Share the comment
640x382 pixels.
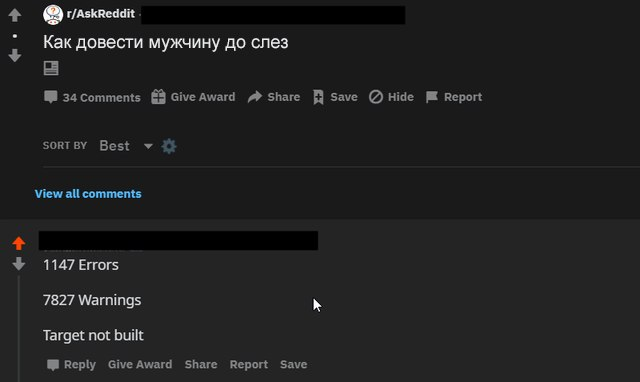coord(201,364)
